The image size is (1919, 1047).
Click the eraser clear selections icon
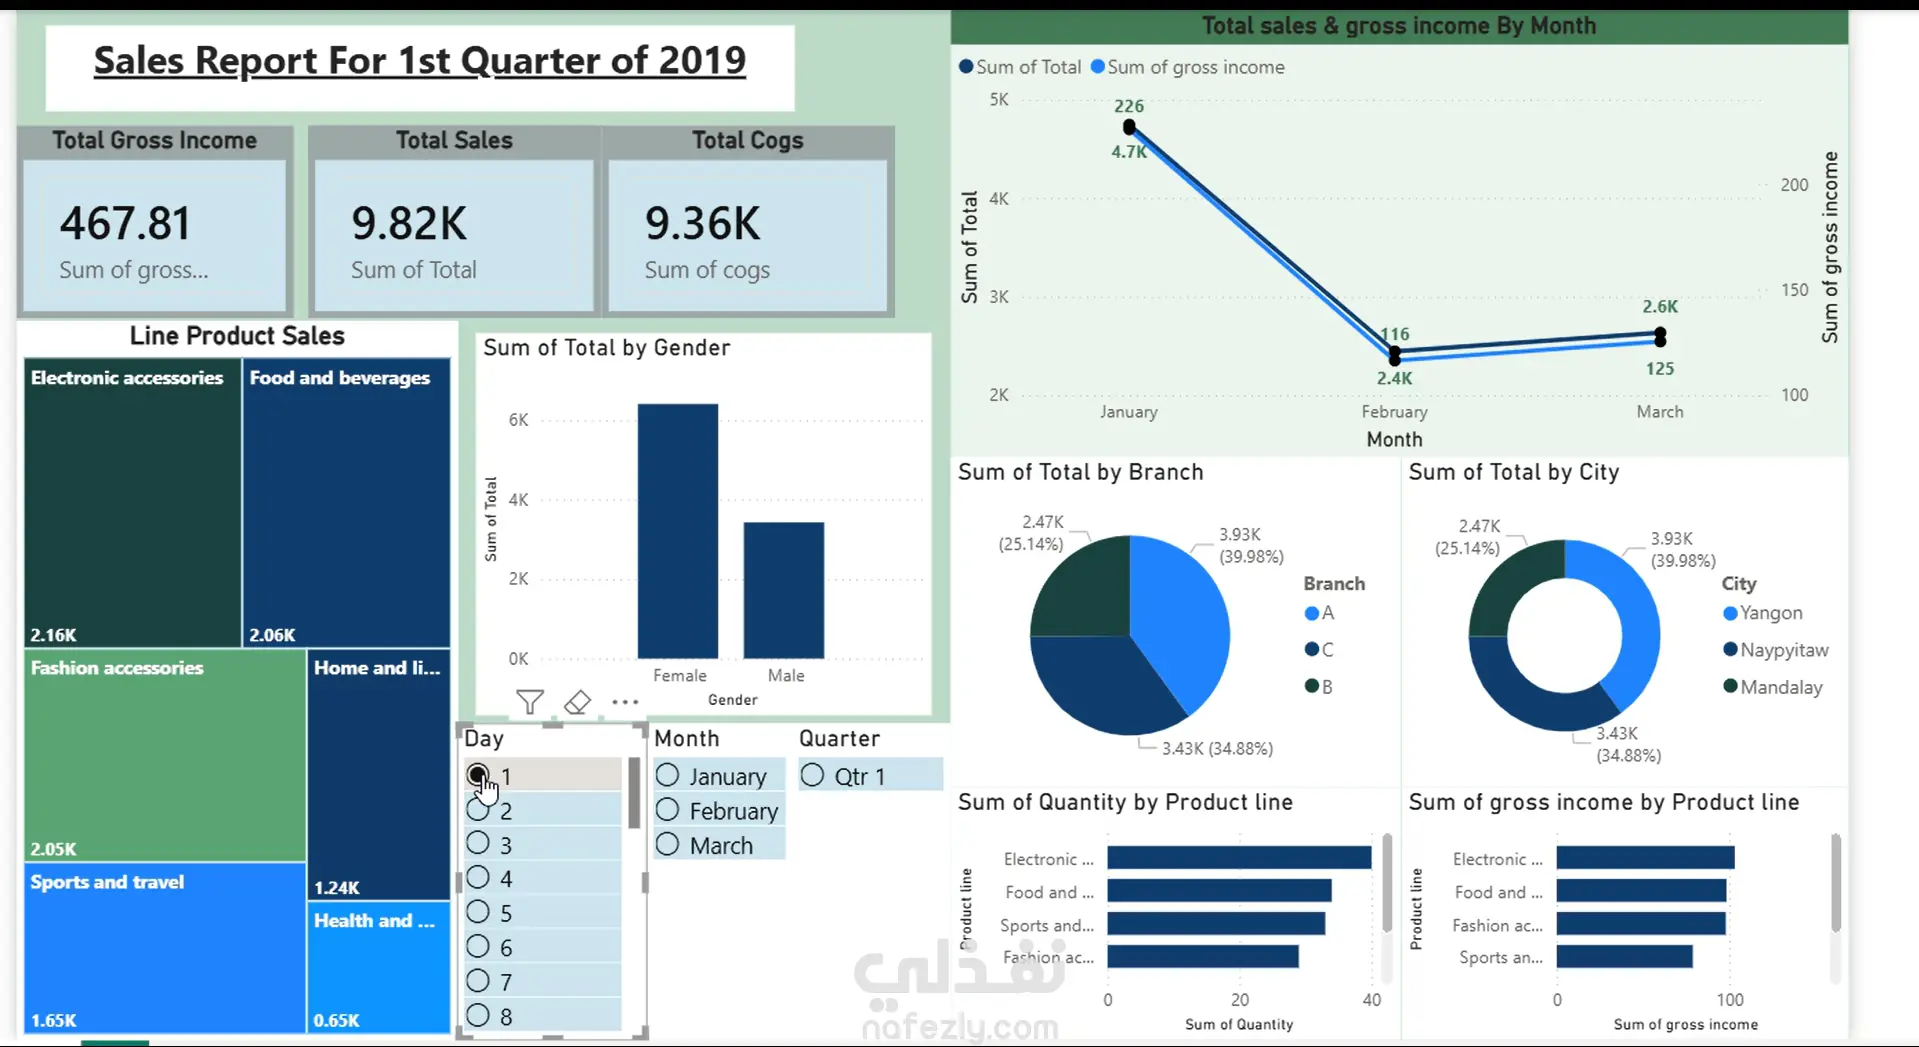pos(577,702)
